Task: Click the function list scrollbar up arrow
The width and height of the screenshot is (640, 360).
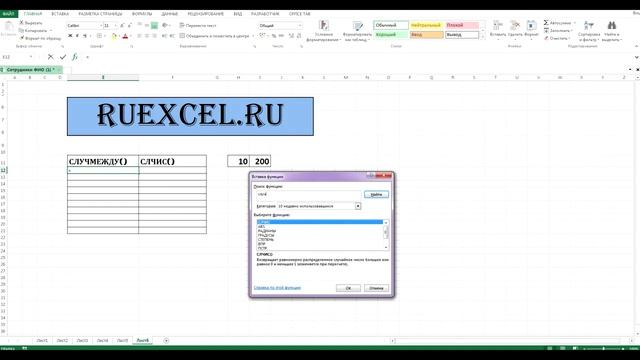Action: tap(386, 222)
